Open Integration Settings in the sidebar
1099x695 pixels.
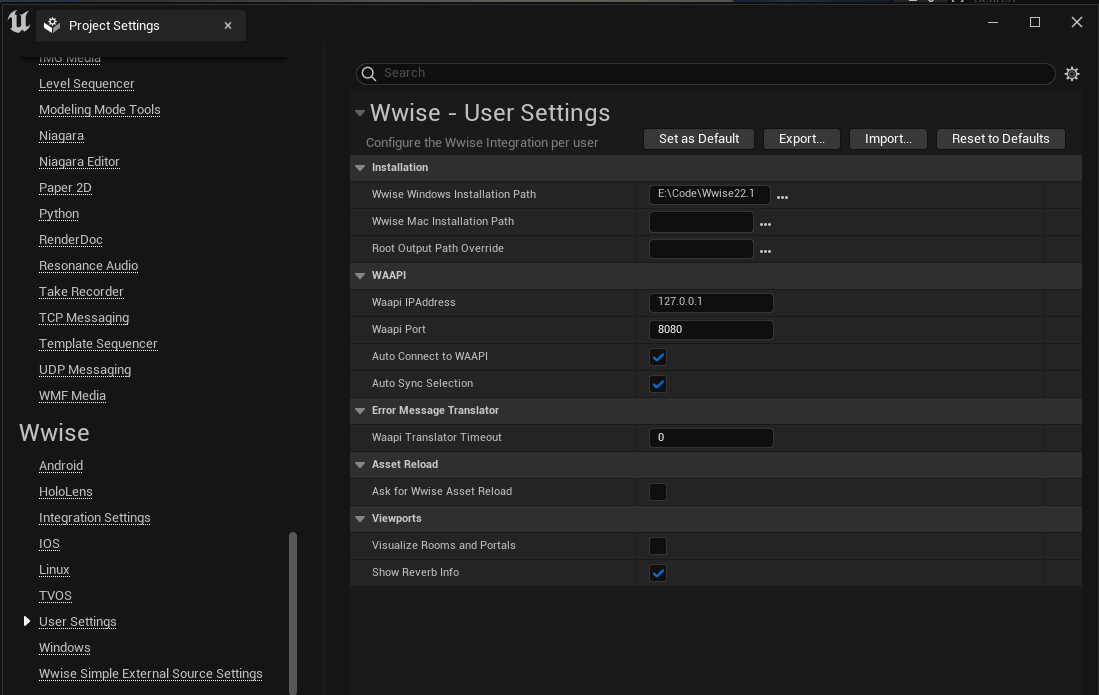94,518
